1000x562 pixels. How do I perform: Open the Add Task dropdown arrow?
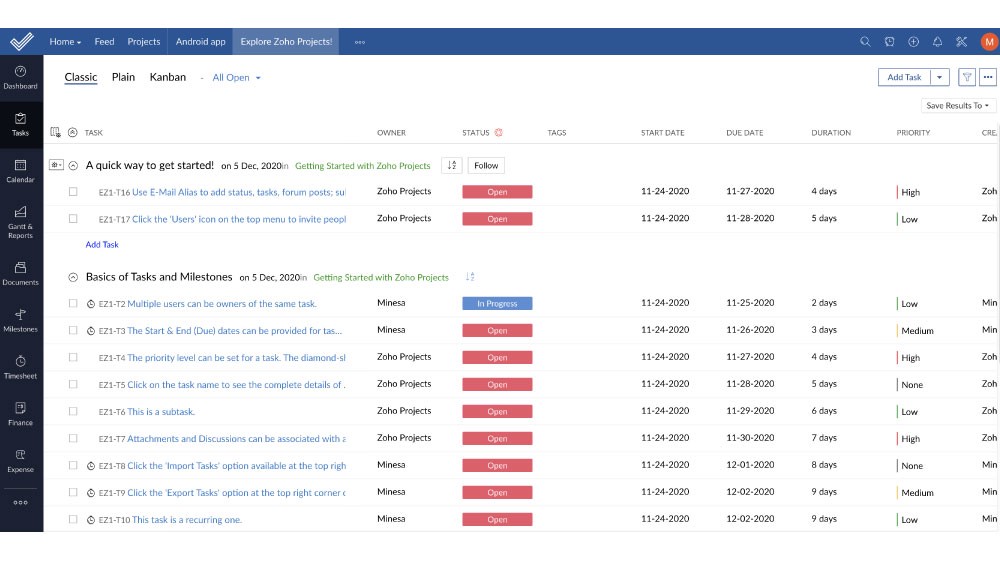[x=939, y=77]
